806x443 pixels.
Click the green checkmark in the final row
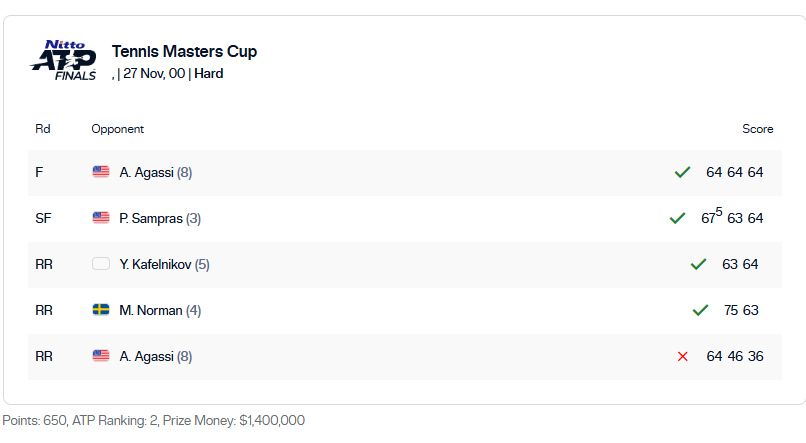(x=682, y=172)
